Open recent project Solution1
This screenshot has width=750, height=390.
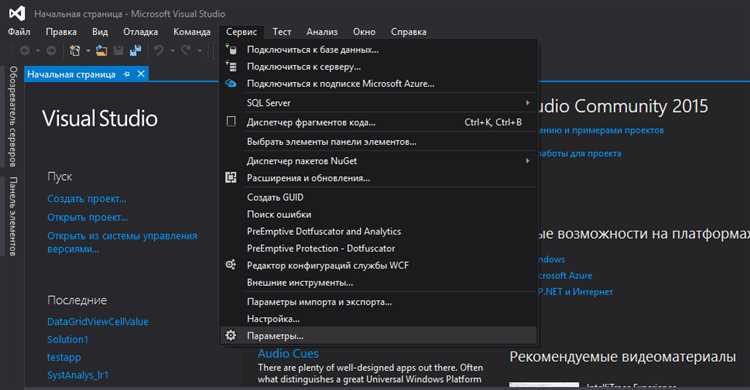67,339
